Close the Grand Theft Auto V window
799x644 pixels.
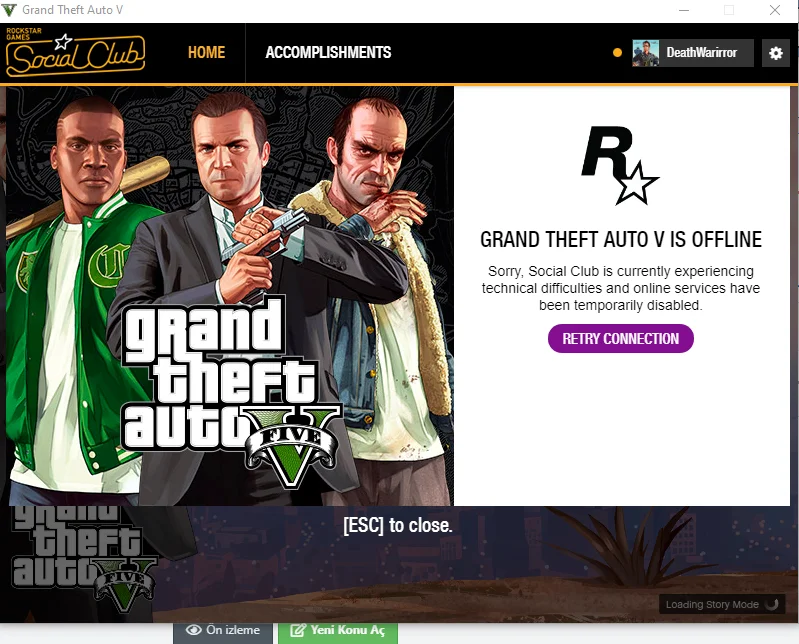tap(775, 10)
